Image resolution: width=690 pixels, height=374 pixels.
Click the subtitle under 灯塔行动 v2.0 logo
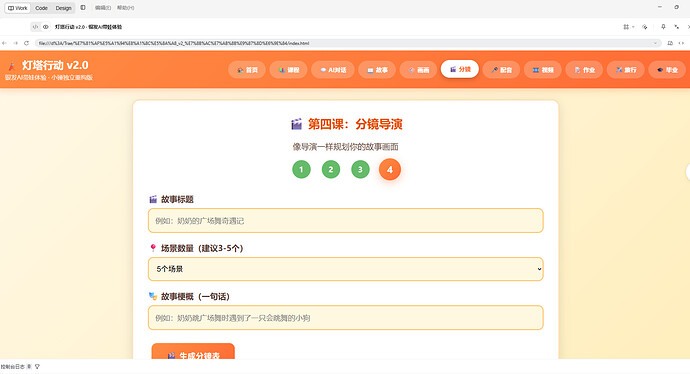(x=49, y=77)
